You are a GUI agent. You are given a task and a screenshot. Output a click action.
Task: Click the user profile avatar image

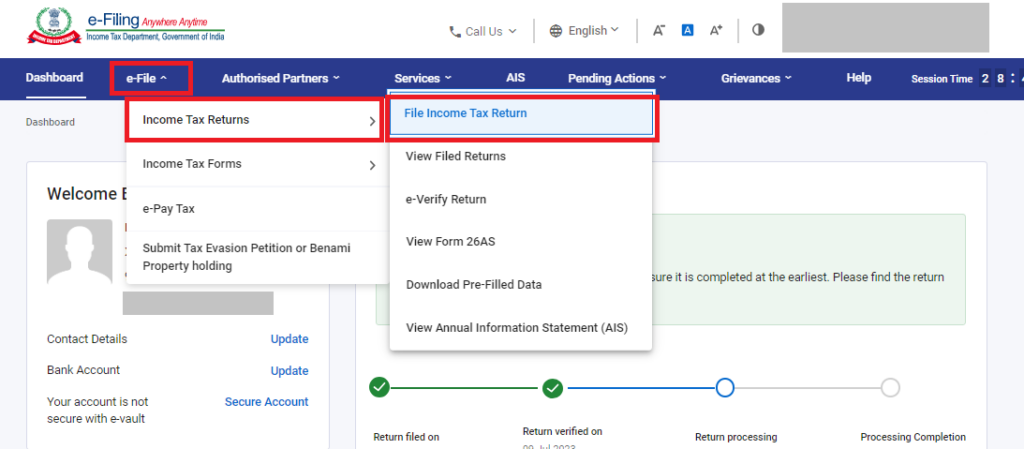click(80, 254)
